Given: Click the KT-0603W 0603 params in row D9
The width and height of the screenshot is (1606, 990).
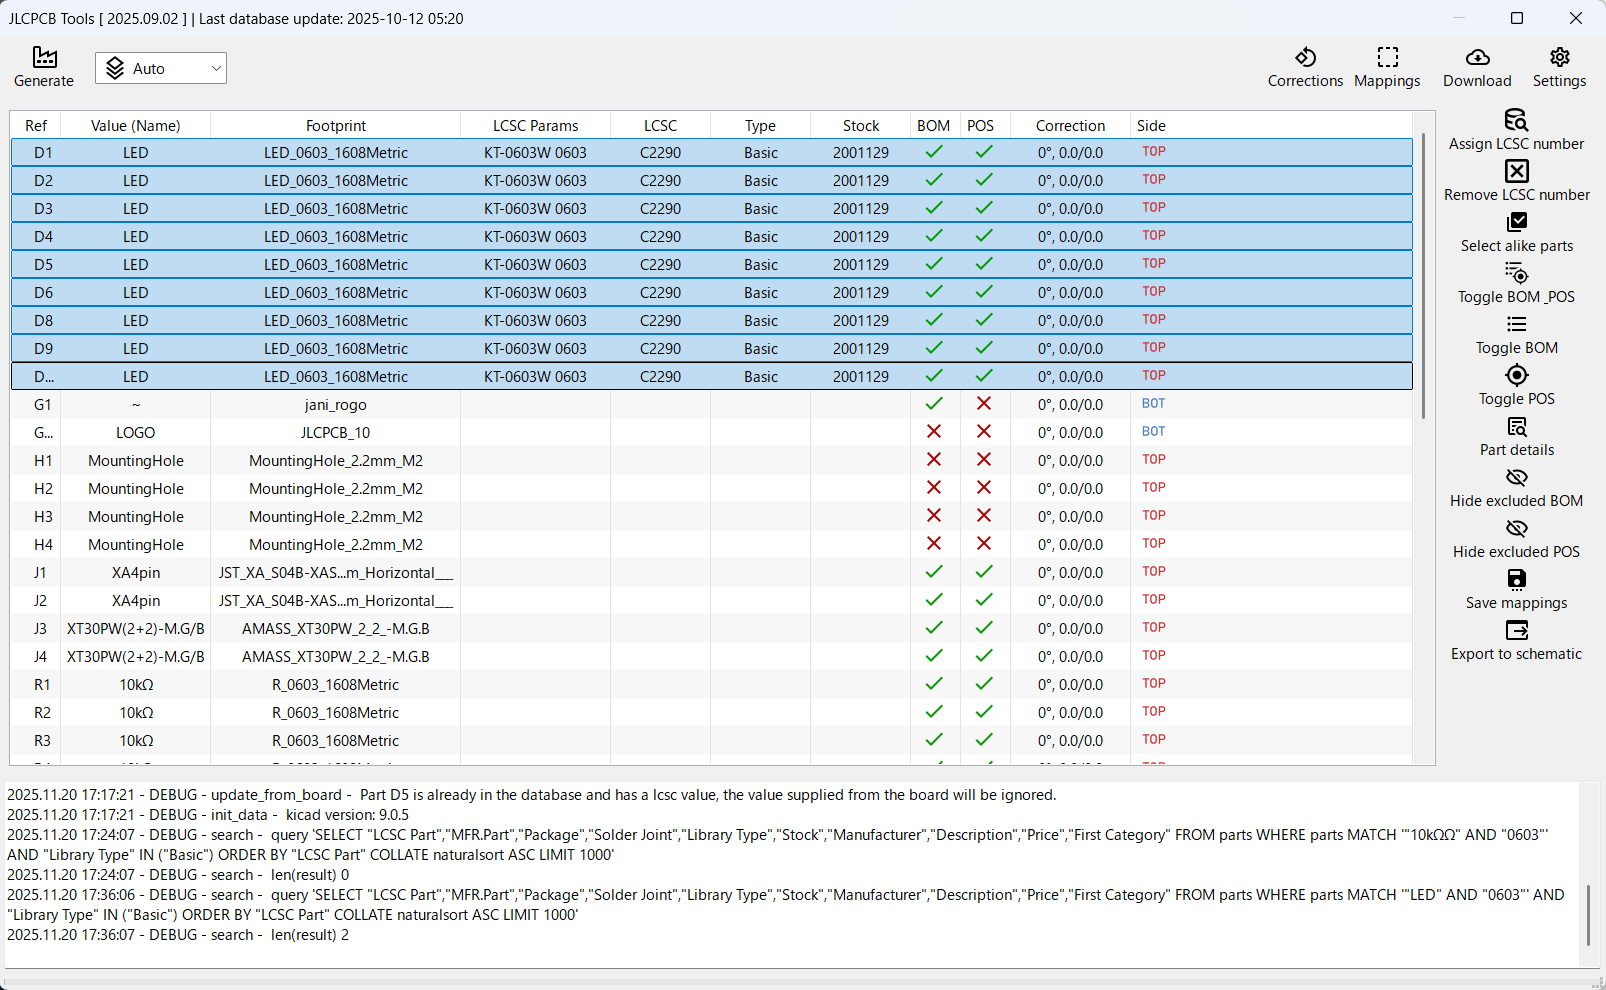Looking at the screenshot, I should point(536,348).
